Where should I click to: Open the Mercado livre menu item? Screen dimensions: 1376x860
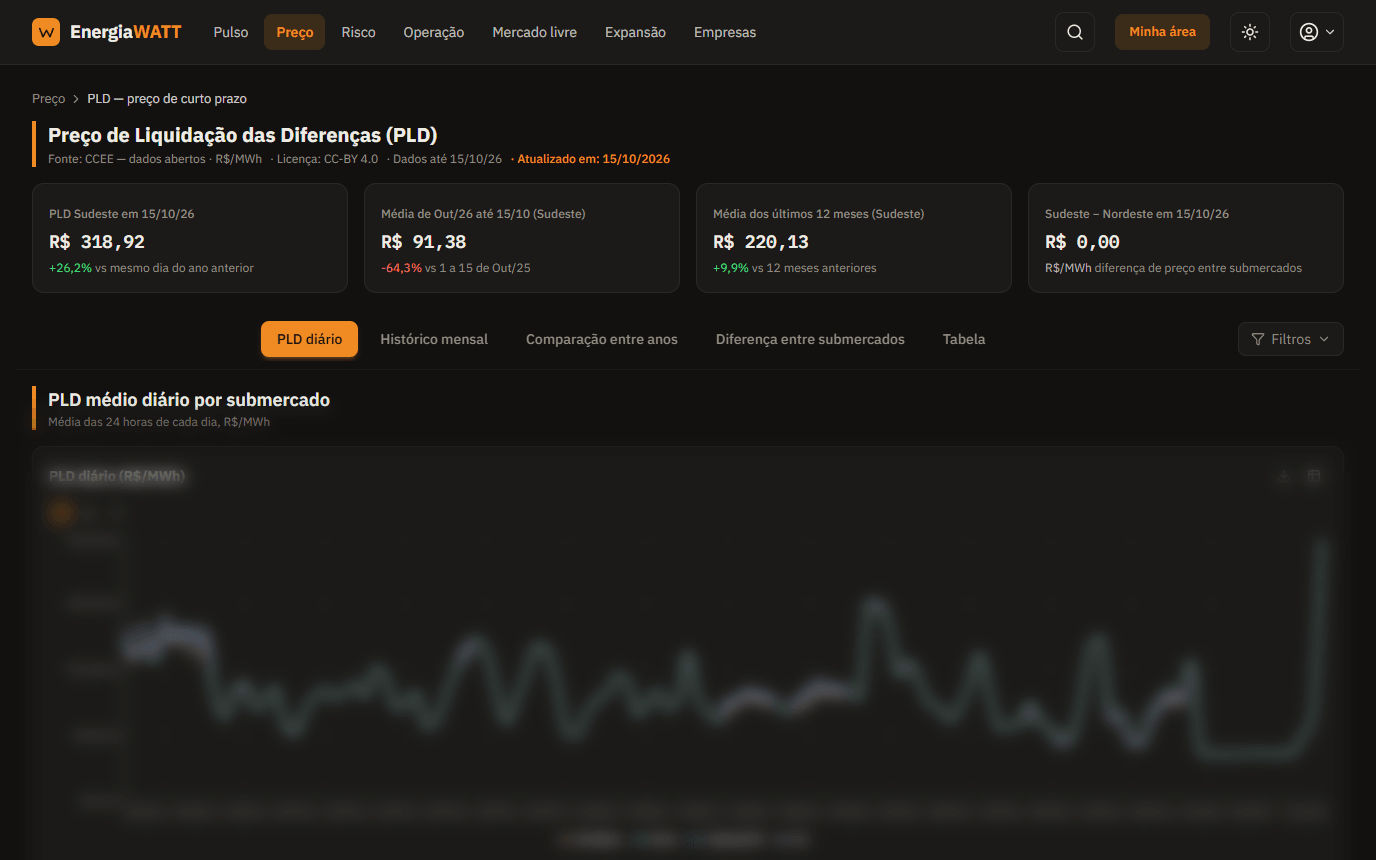click(535, 32)
